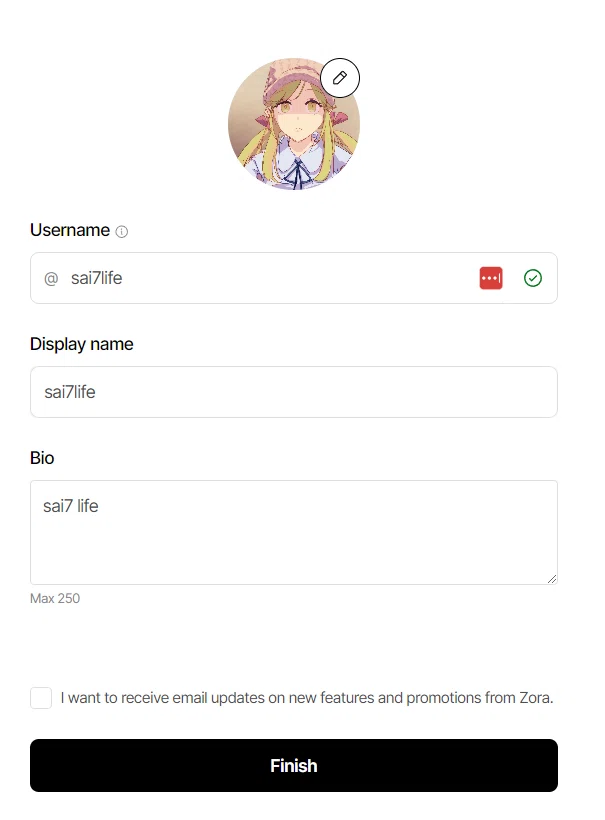Click the green username available checkmark
Screen dimensions: 605x820
pyautogui.click(x=533, y=278)
